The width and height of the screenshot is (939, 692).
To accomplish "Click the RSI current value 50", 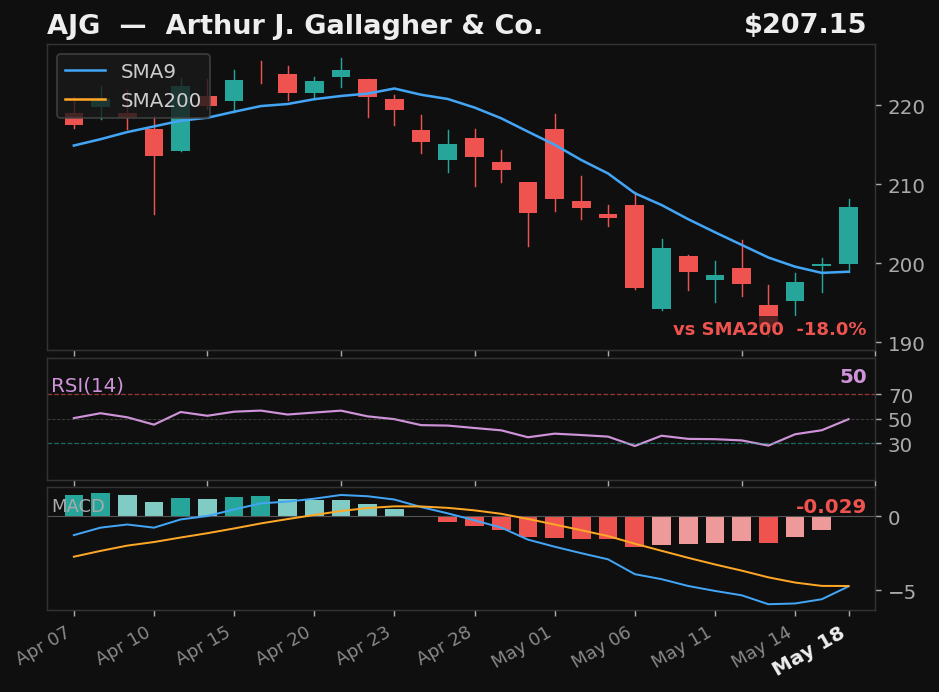I will tap(853, 377).
